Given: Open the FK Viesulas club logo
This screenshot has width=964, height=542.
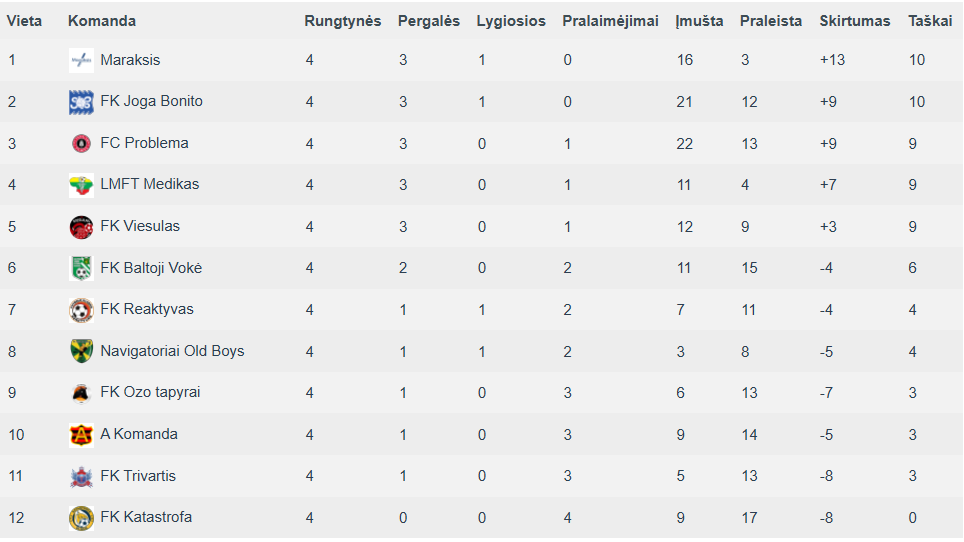Looking at the screenshot, I should coord(81,227).
